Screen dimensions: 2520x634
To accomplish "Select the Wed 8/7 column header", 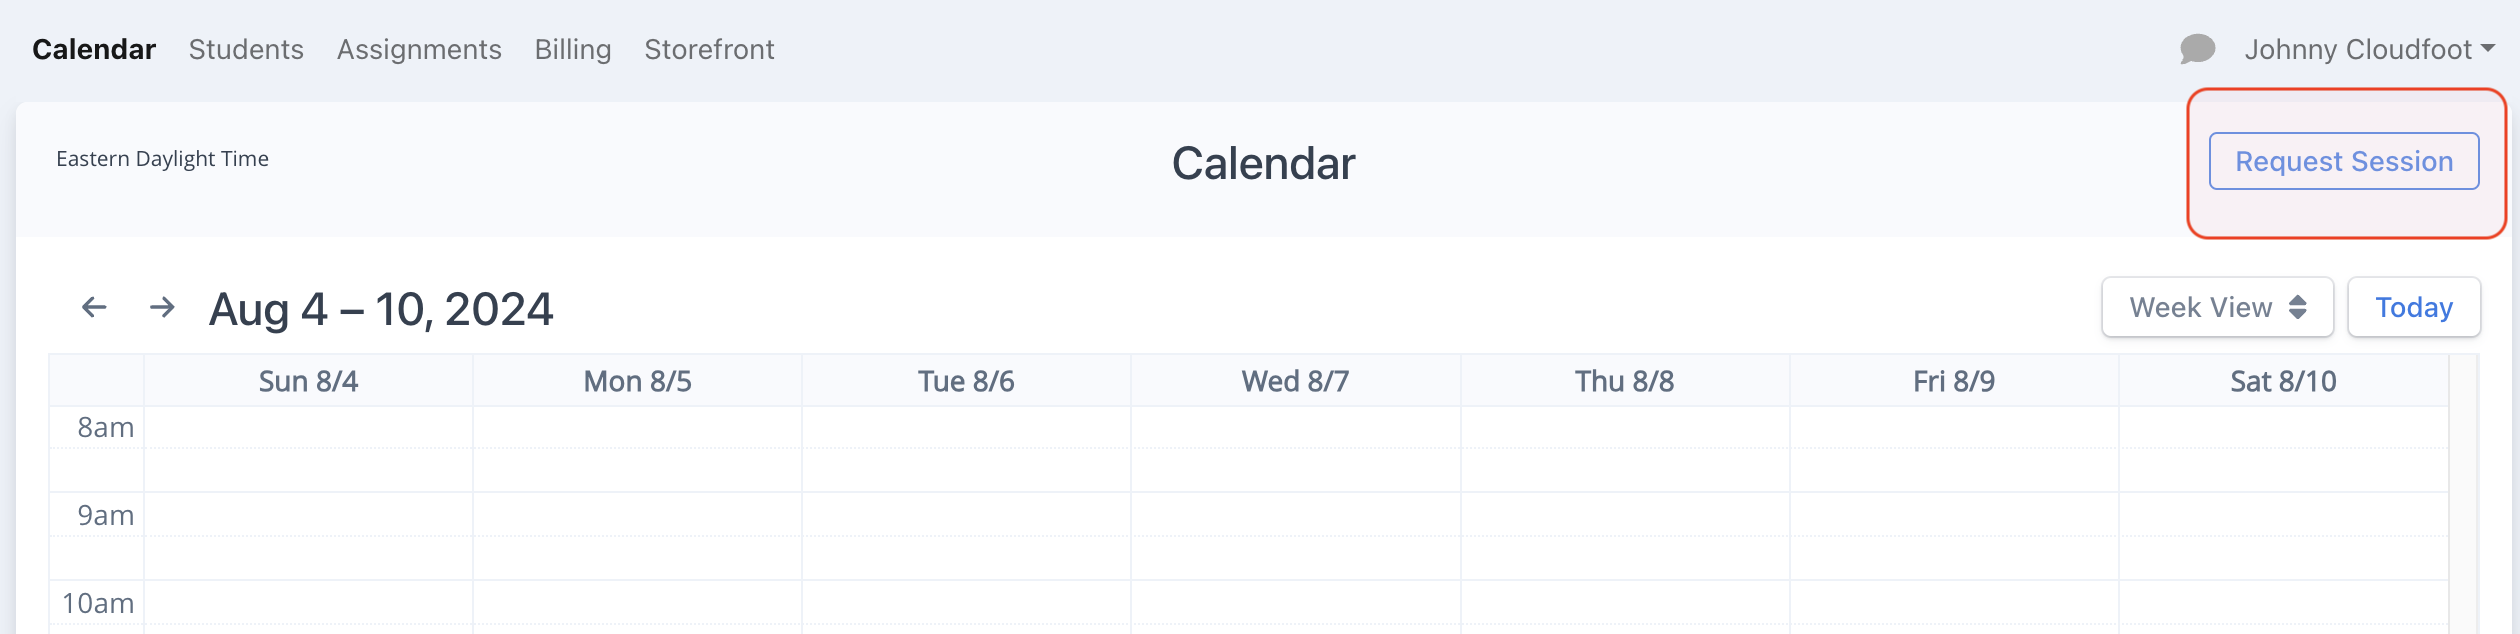I will (x=1295, y=381).
